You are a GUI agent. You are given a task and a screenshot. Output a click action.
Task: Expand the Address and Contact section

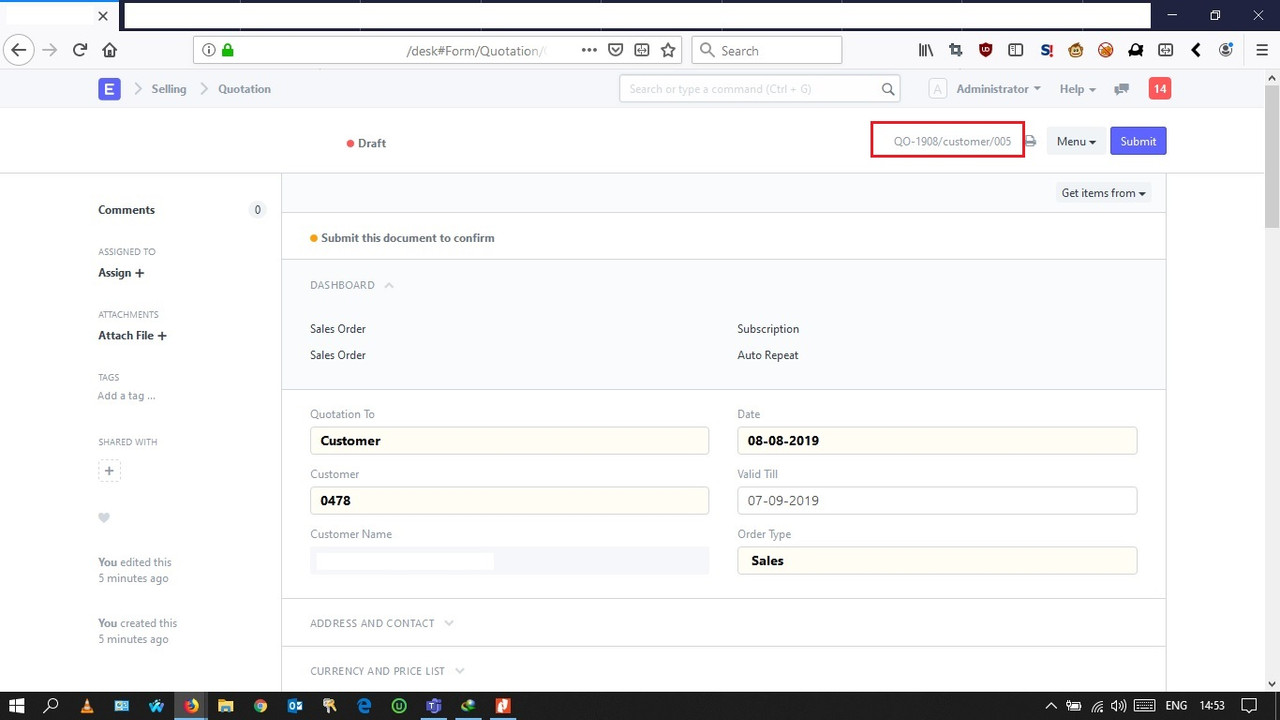point(449,623)
